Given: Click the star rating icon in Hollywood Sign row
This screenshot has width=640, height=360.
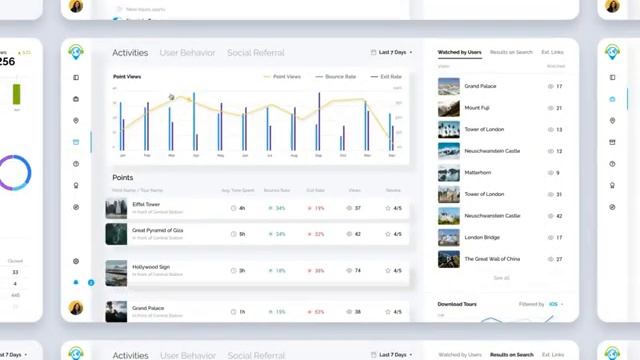Looking at the screenshot, I should coord(388,270).
